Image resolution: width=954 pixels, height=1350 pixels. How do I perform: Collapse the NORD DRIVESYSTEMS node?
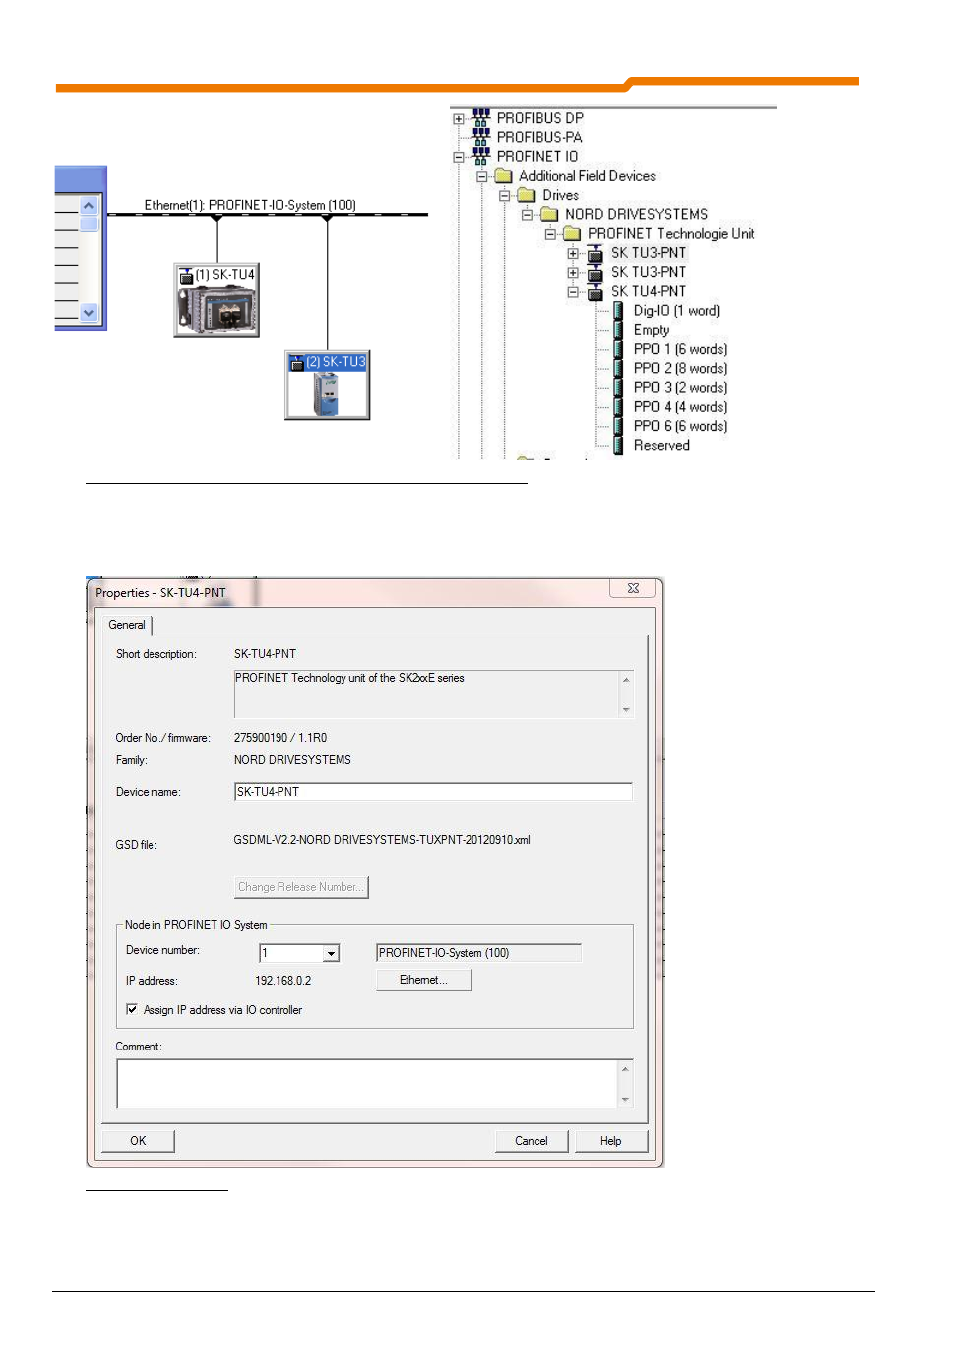tap(527, 215)
